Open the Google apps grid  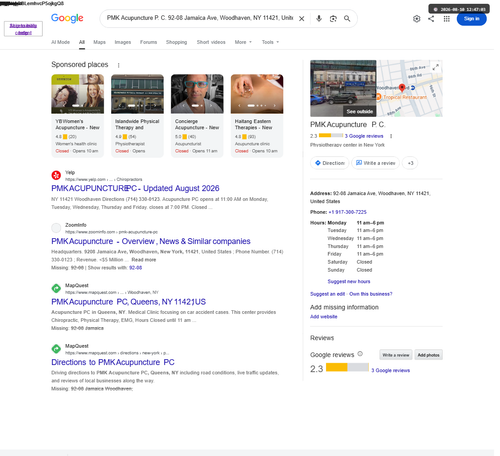(x=447, y=19)
